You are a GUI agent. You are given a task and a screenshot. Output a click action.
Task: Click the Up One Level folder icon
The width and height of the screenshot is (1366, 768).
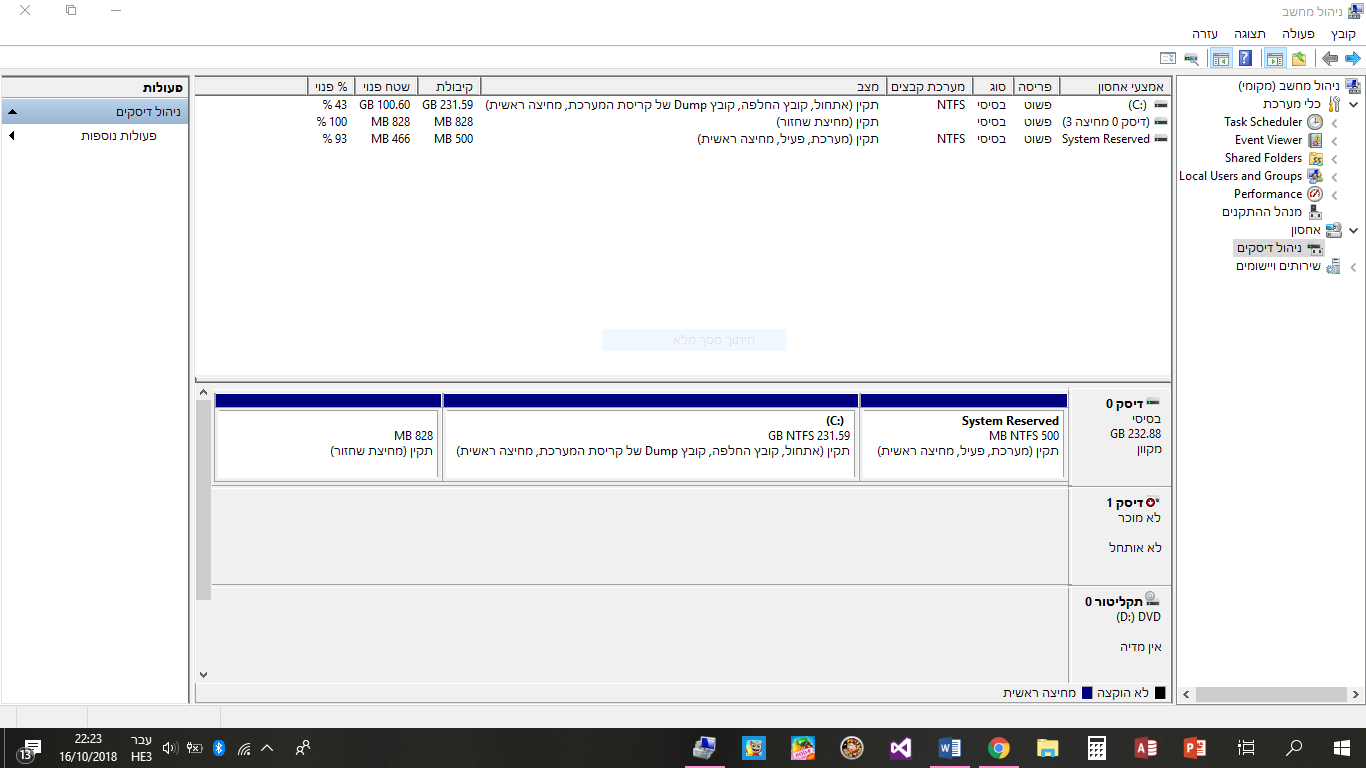(1299, 59)
